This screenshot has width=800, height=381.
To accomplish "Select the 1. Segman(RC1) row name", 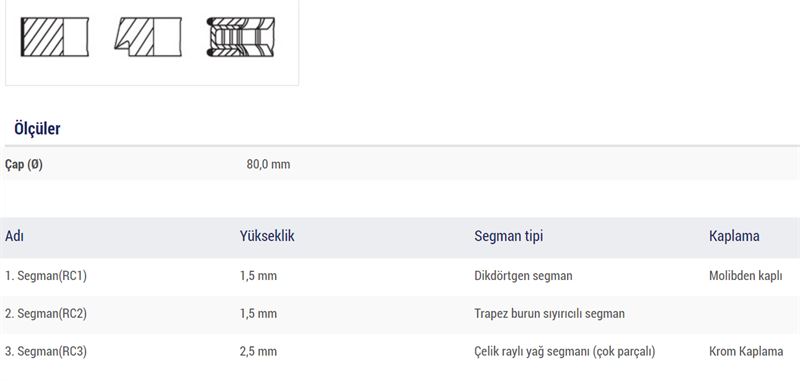I will [46, 276].
